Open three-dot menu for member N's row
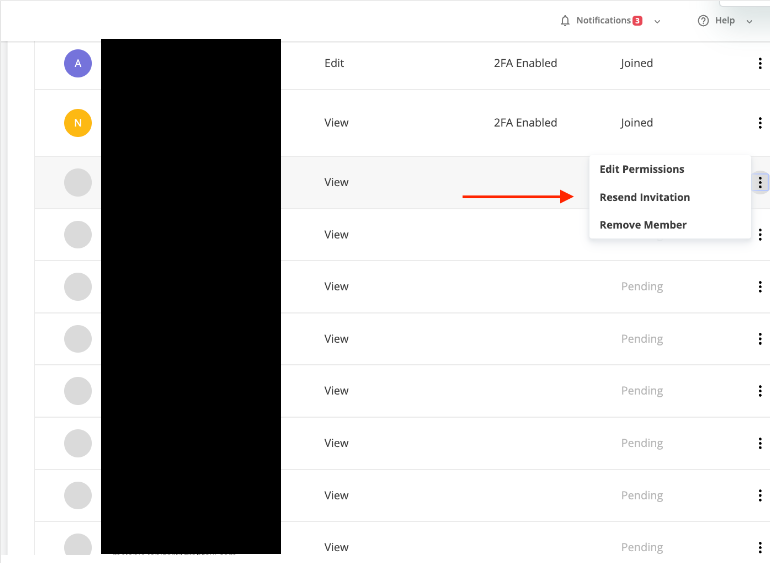This screenshot has height=563, width=770. point(760,123)
